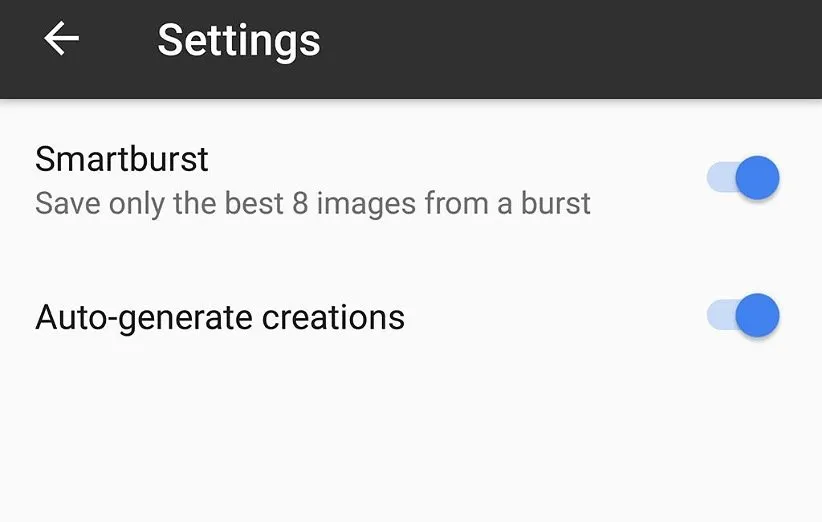This screenshot has height=522, width=822.
Task: Tap the empty area below Auto-generate creations
Action: click(400, 440)
